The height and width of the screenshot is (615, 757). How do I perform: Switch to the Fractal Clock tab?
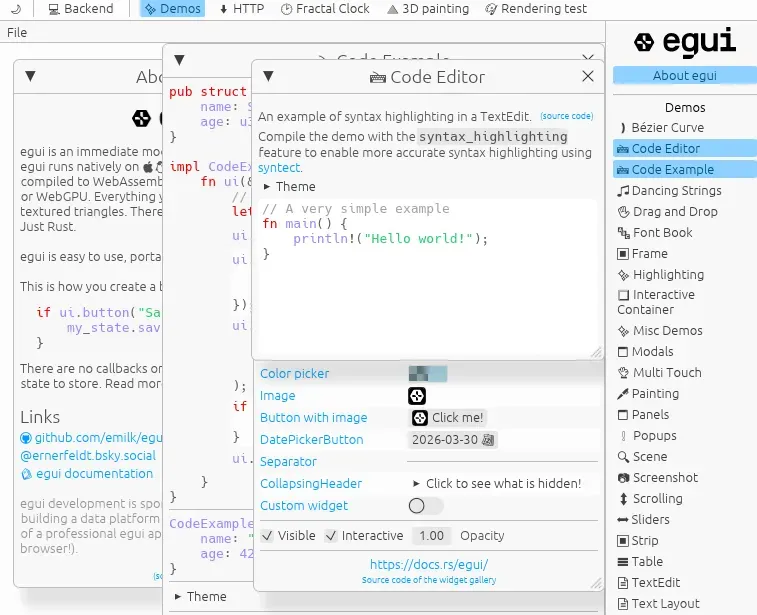point(324,9)
